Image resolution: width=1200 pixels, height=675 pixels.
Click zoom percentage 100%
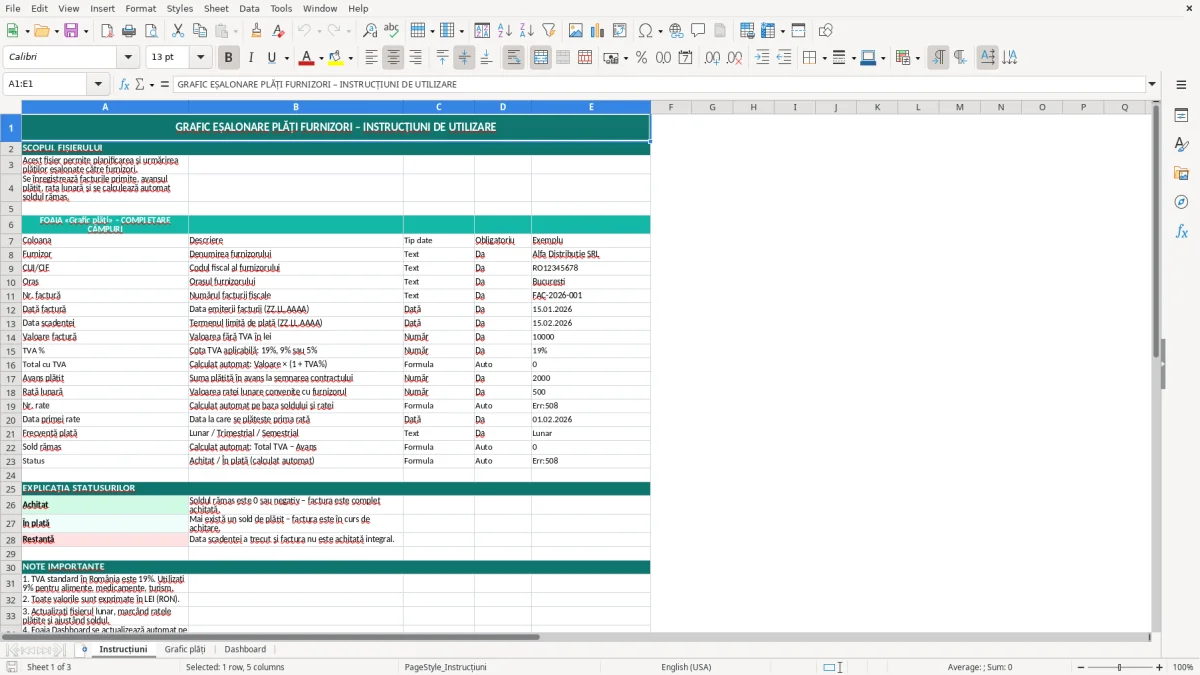click(1183, 667)
